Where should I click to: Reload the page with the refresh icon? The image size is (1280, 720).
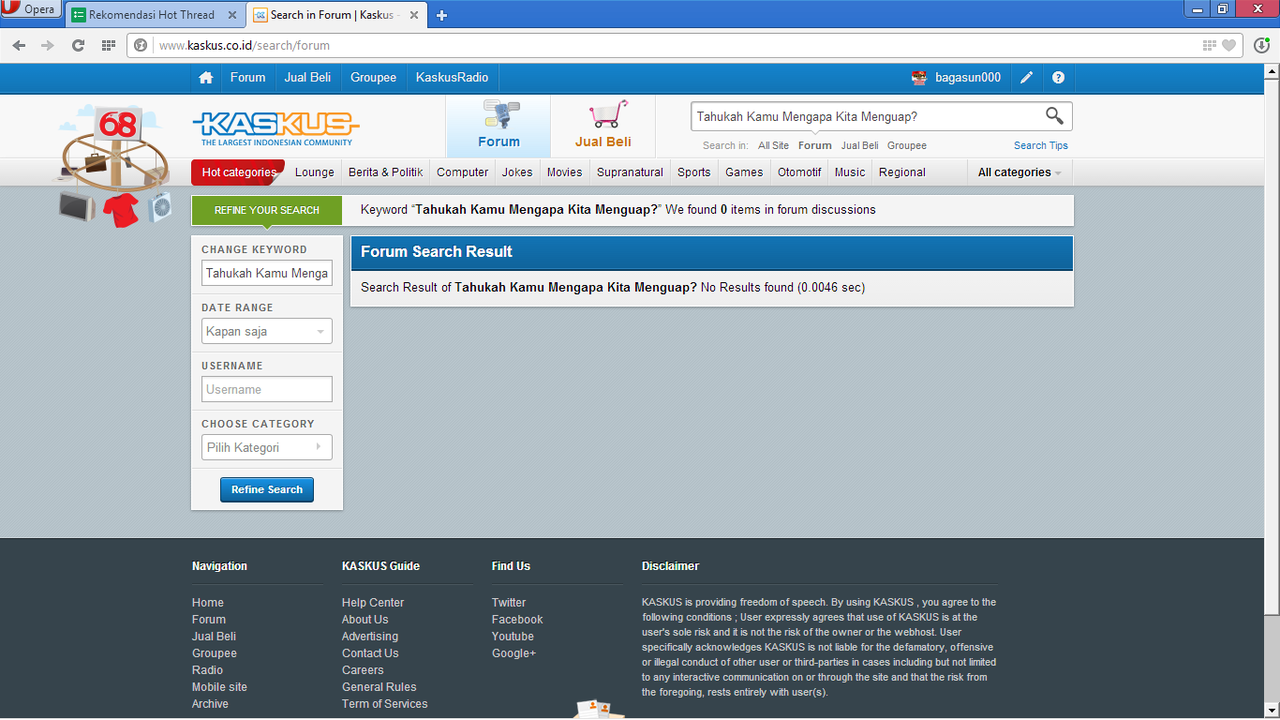78,45
